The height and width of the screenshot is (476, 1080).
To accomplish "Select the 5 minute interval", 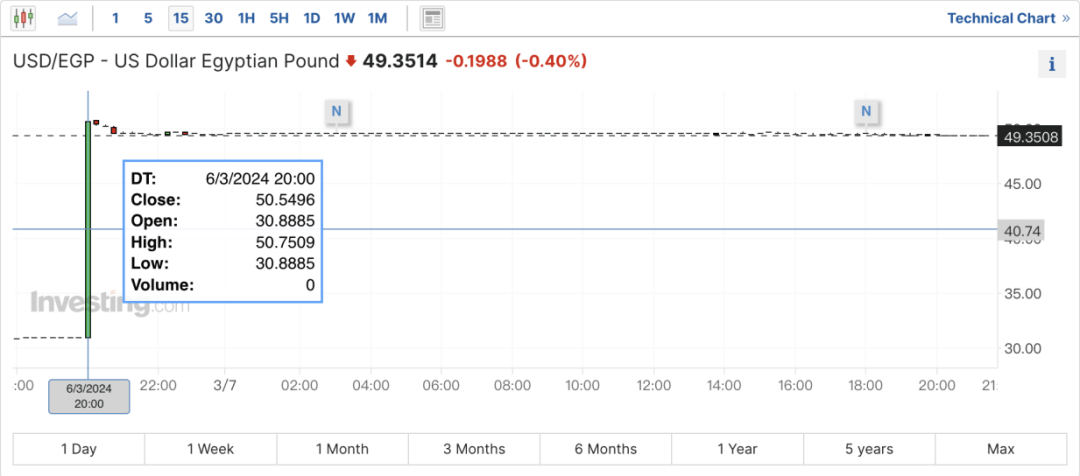I will (148, 18).
